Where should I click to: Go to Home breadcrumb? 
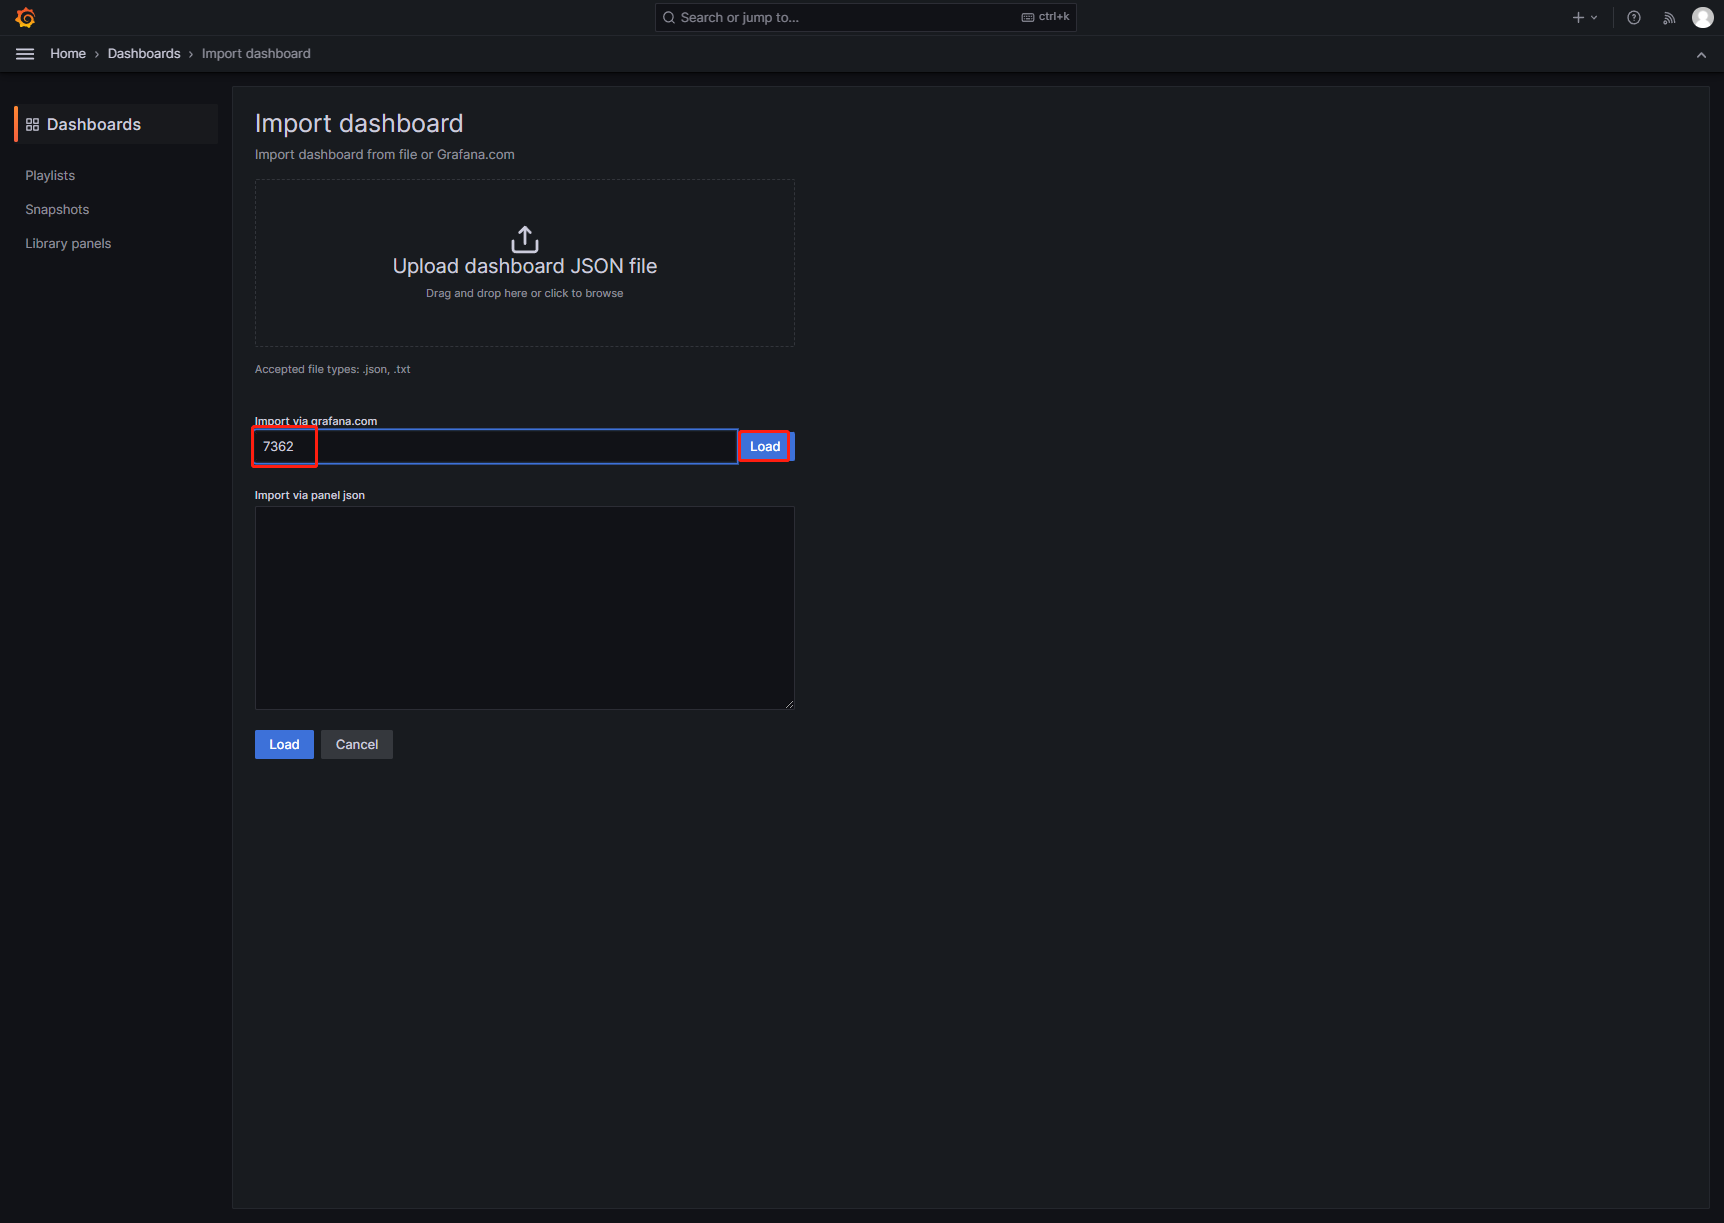68,54
